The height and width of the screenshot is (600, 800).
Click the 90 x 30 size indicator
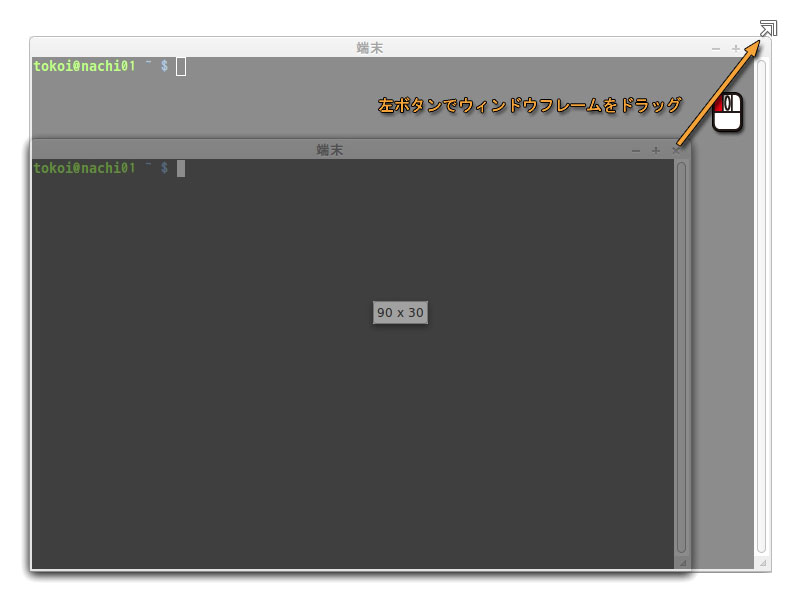[x=400, y=313]
